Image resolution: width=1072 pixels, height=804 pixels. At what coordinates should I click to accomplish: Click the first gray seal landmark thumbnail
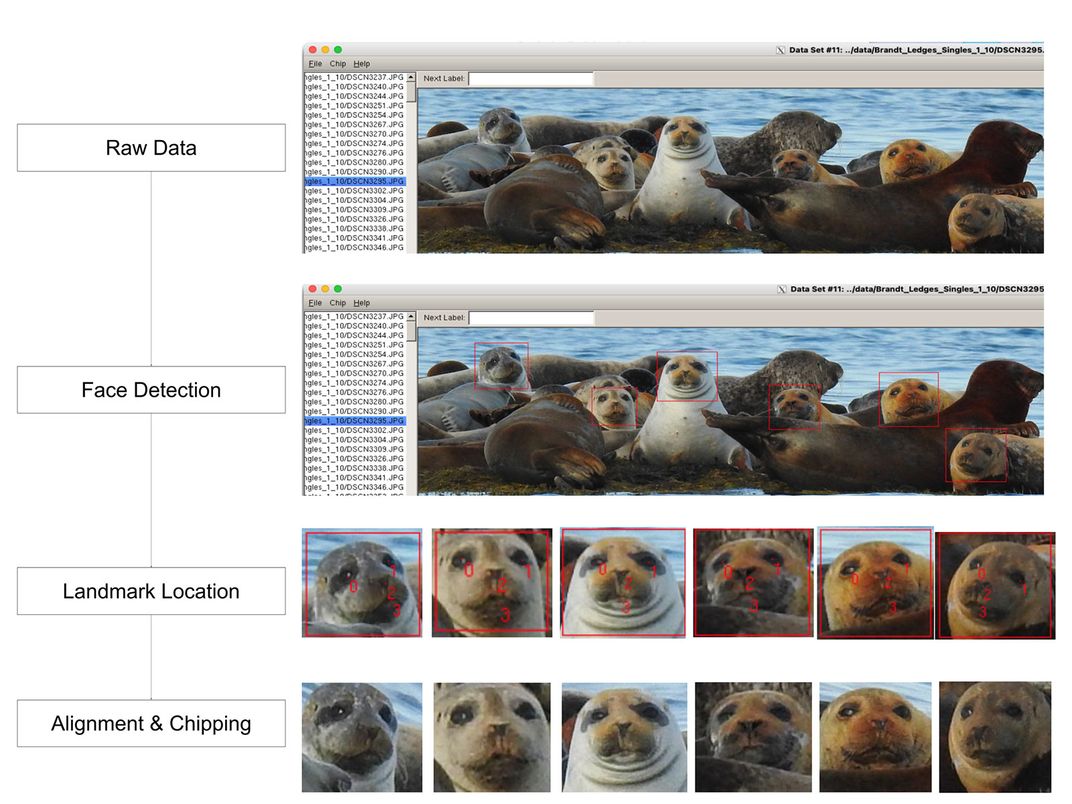pyautogui.click(x=362, y=583)
